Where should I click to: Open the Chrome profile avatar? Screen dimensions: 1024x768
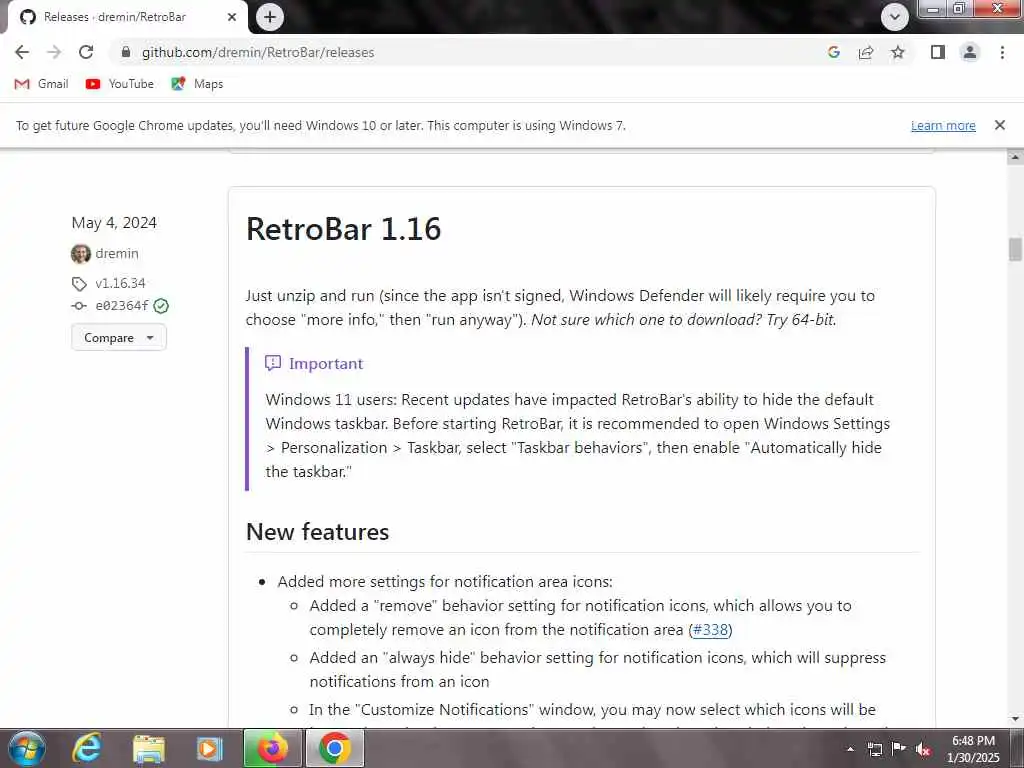[970, 52]
